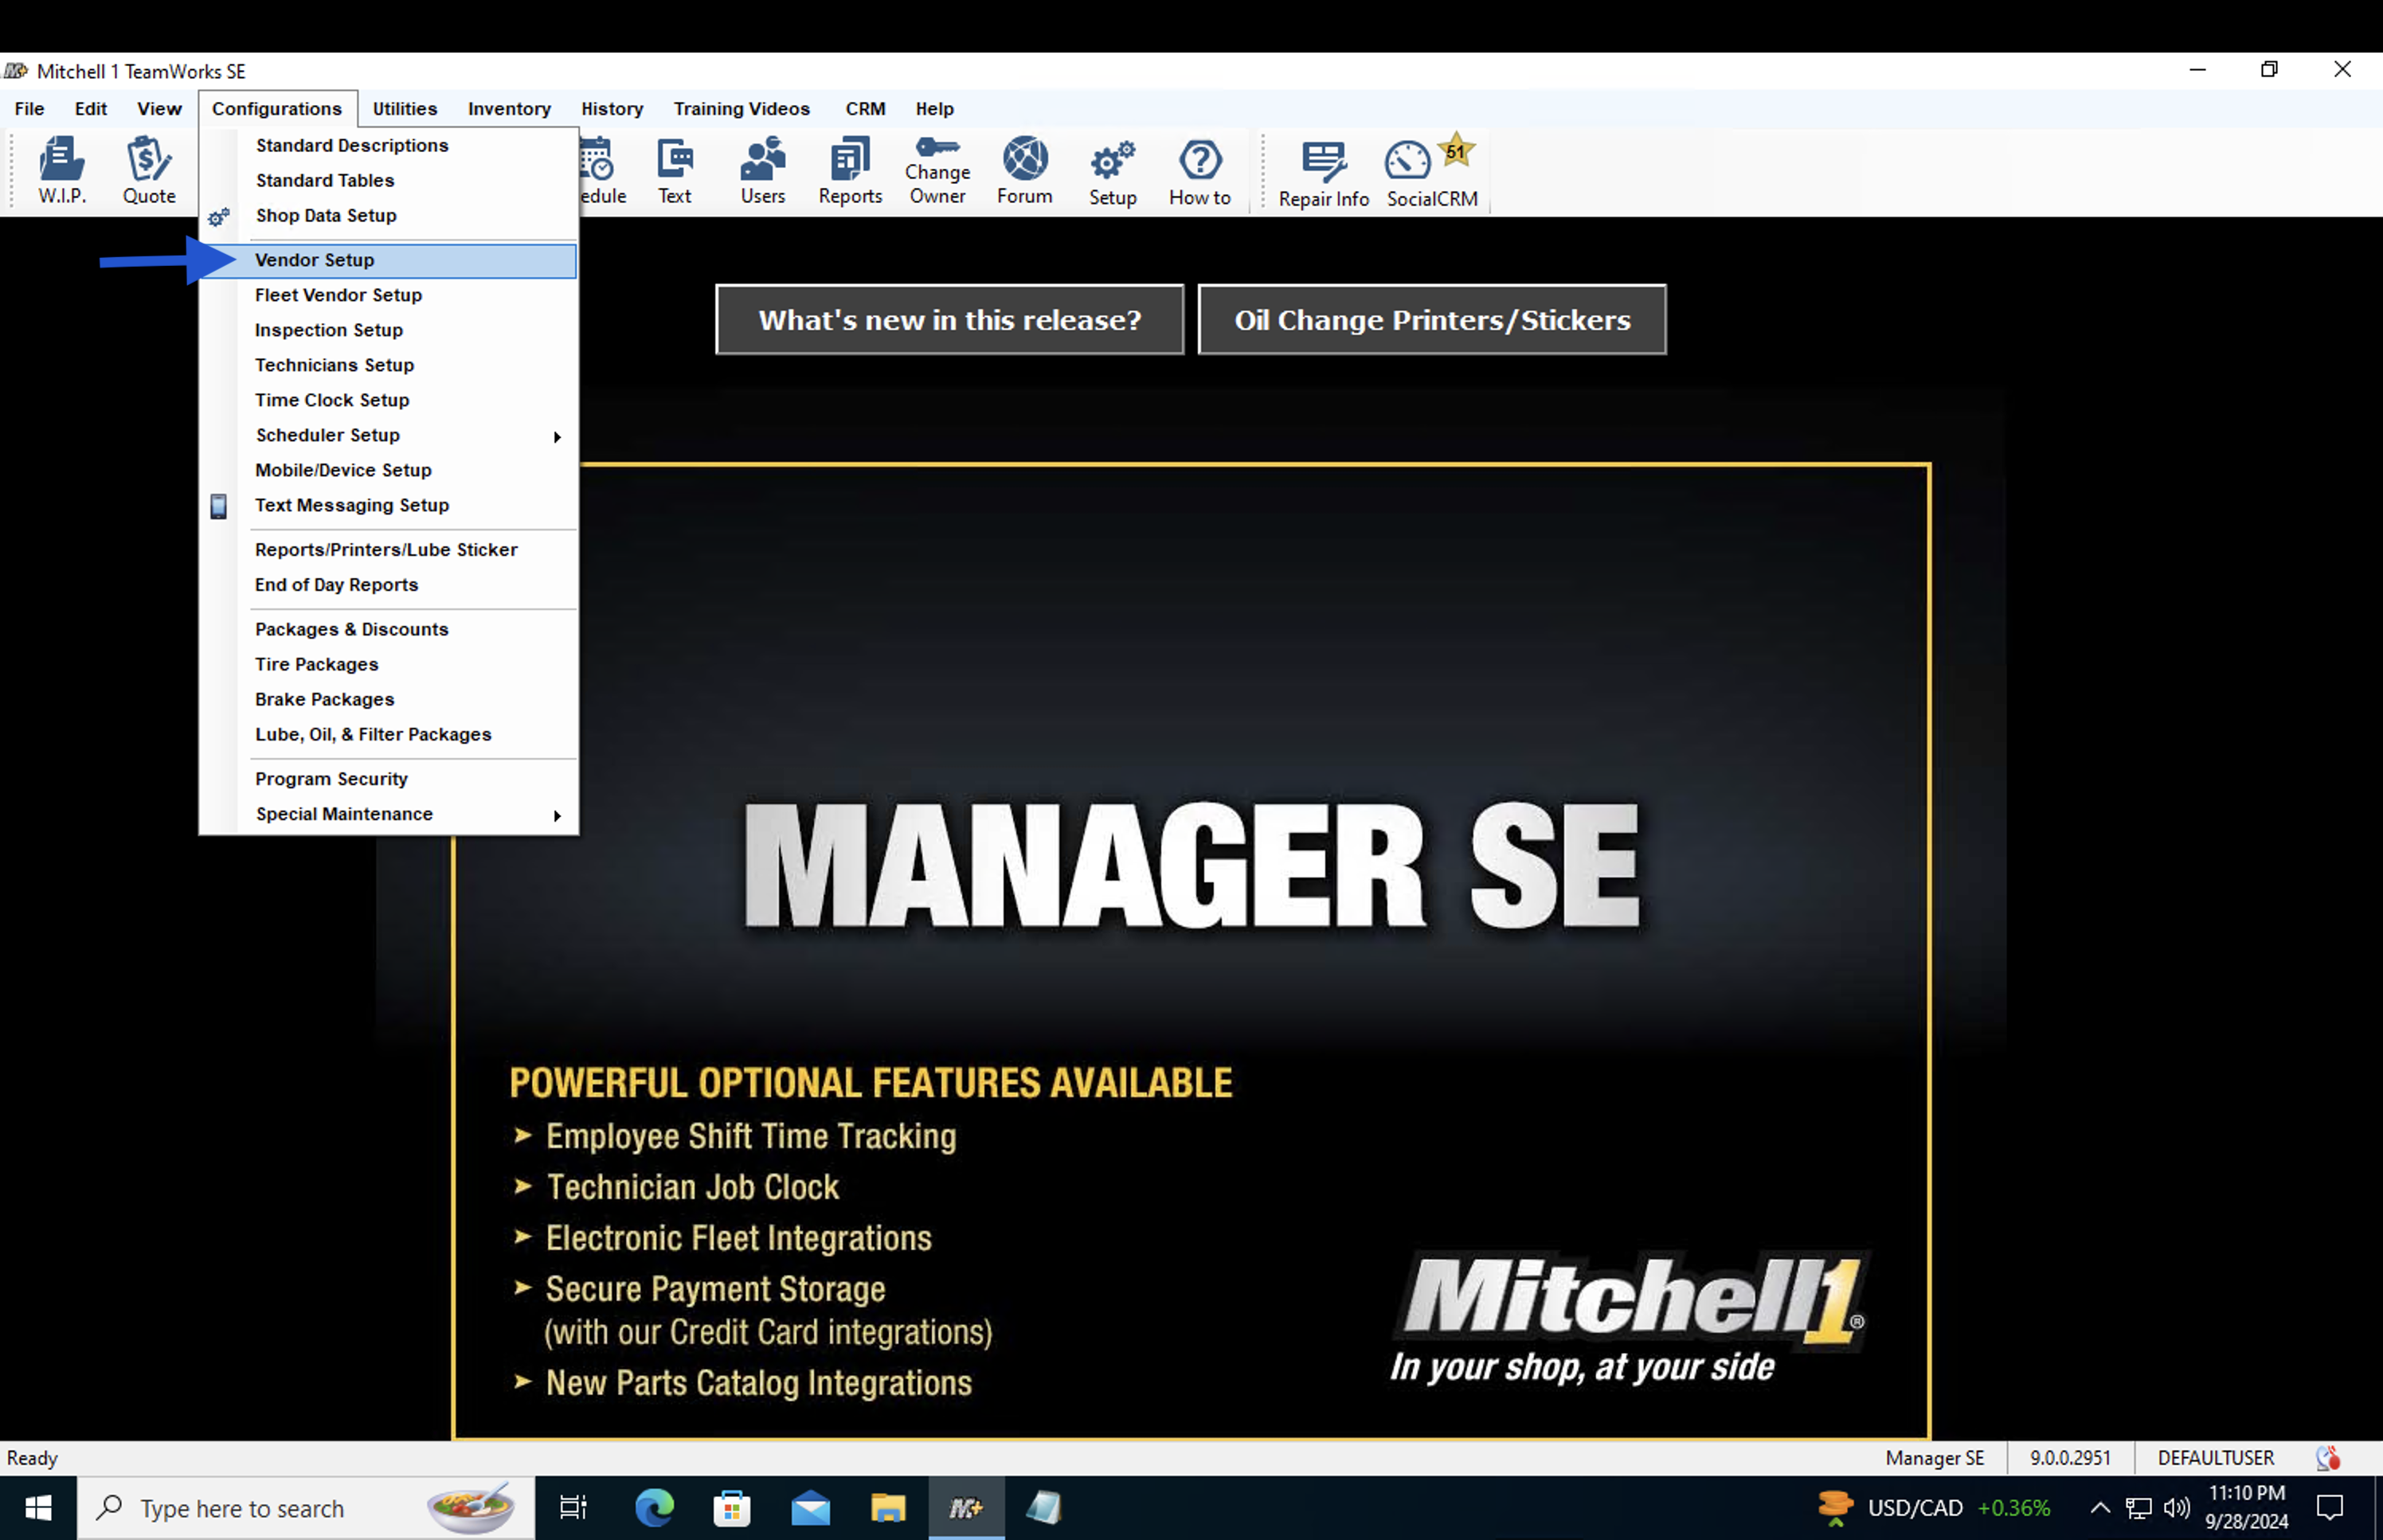Select Standard Descriptions menu entry
2383x1540 pixels.
click(x=389, y=145)
